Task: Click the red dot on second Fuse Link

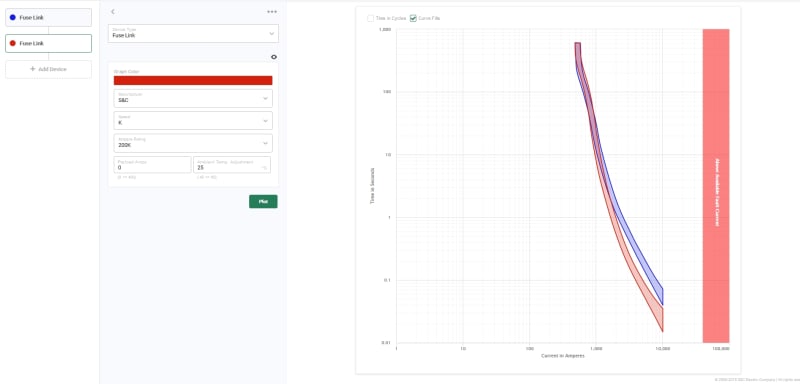Action: (13, 43)
